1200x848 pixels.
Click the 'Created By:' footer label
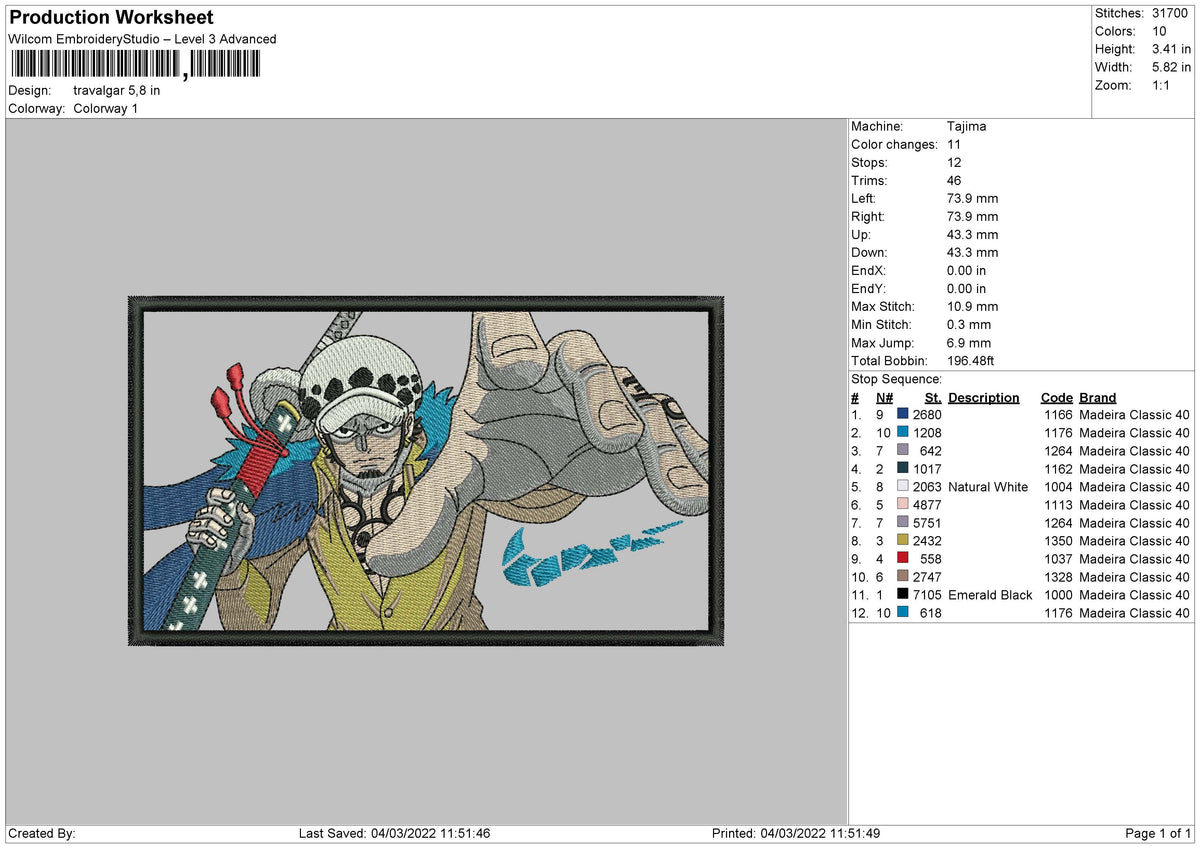coord(42,833)
